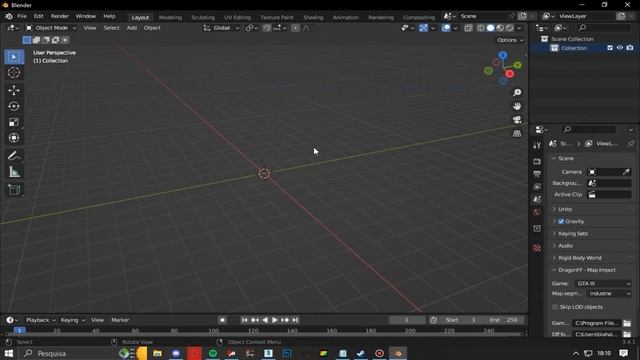Switch to Sculpting workspace tab

click(203, 18)
